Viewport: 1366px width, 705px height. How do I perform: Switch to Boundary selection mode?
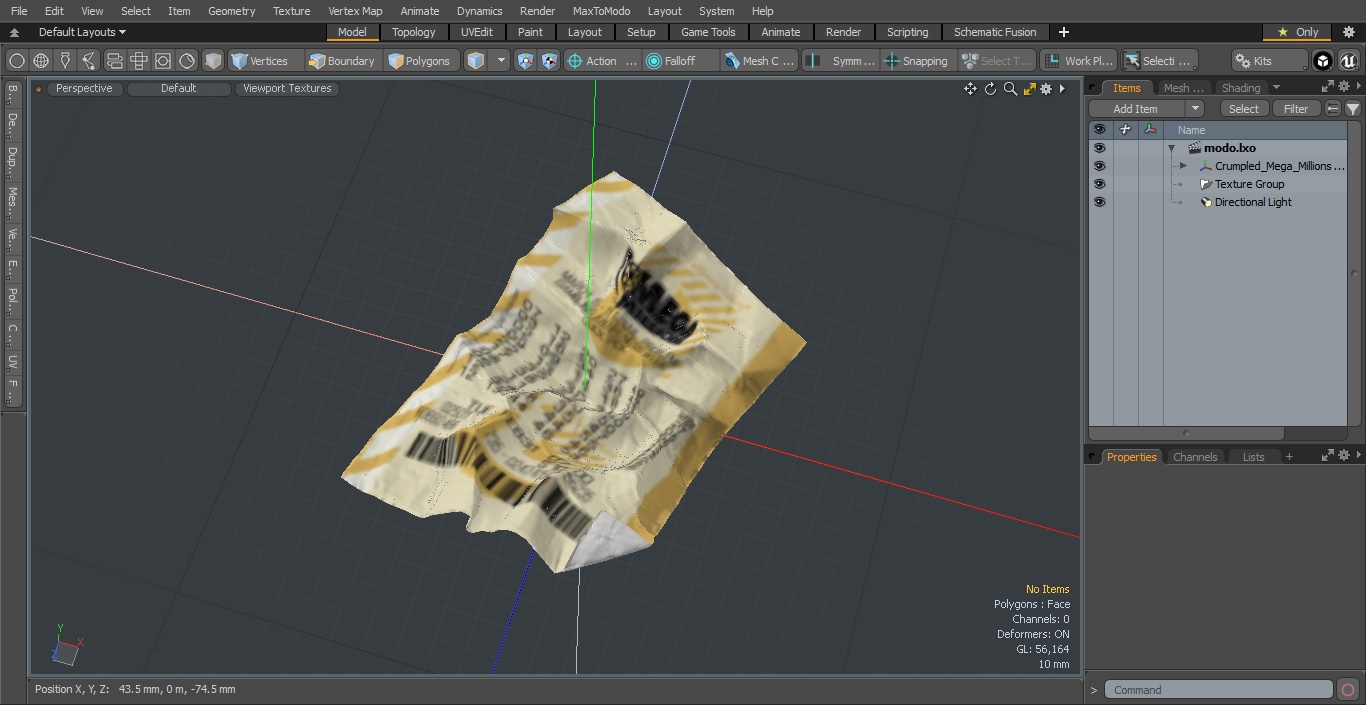coord(342,61)
